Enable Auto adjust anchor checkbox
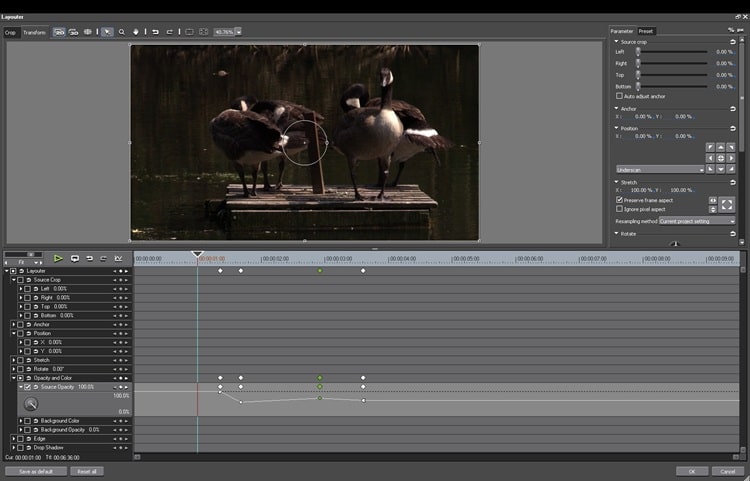750x481 pixels. tap(619, 97)
